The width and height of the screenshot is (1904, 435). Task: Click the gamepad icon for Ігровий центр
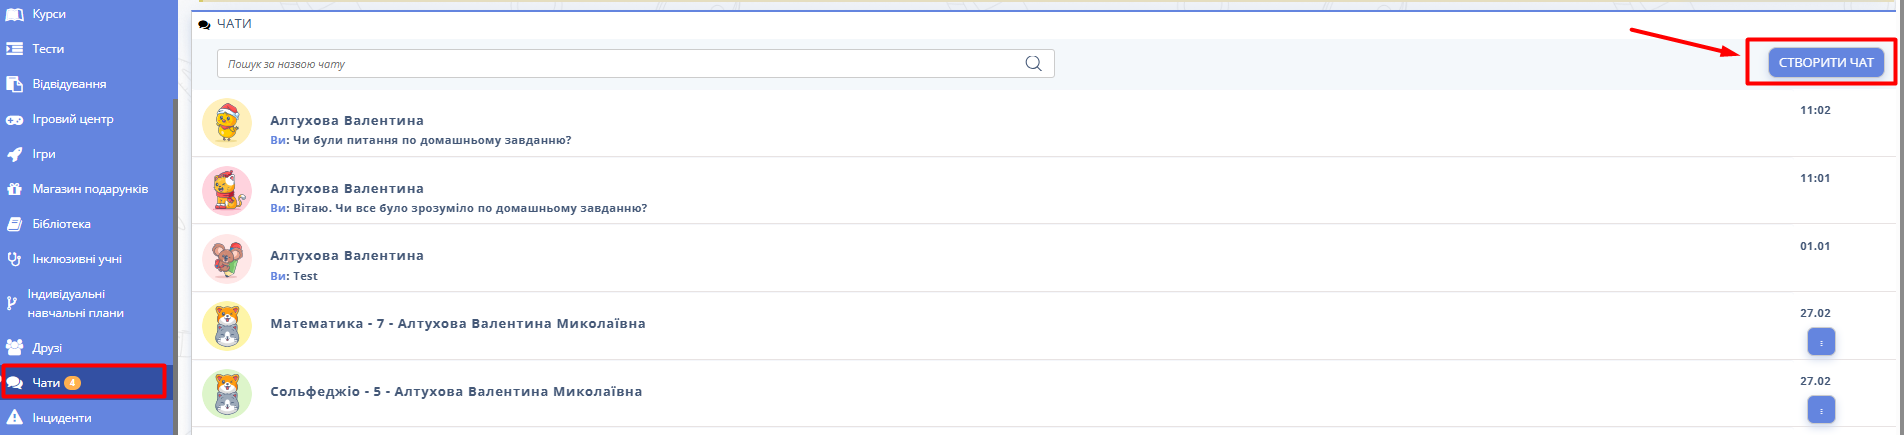pos(14,119)
